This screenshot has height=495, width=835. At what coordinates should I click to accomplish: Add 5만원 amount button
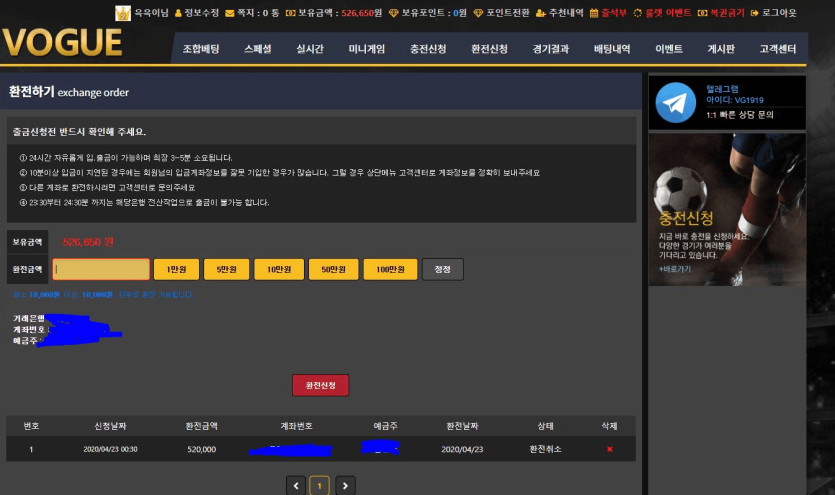[227, 269]
